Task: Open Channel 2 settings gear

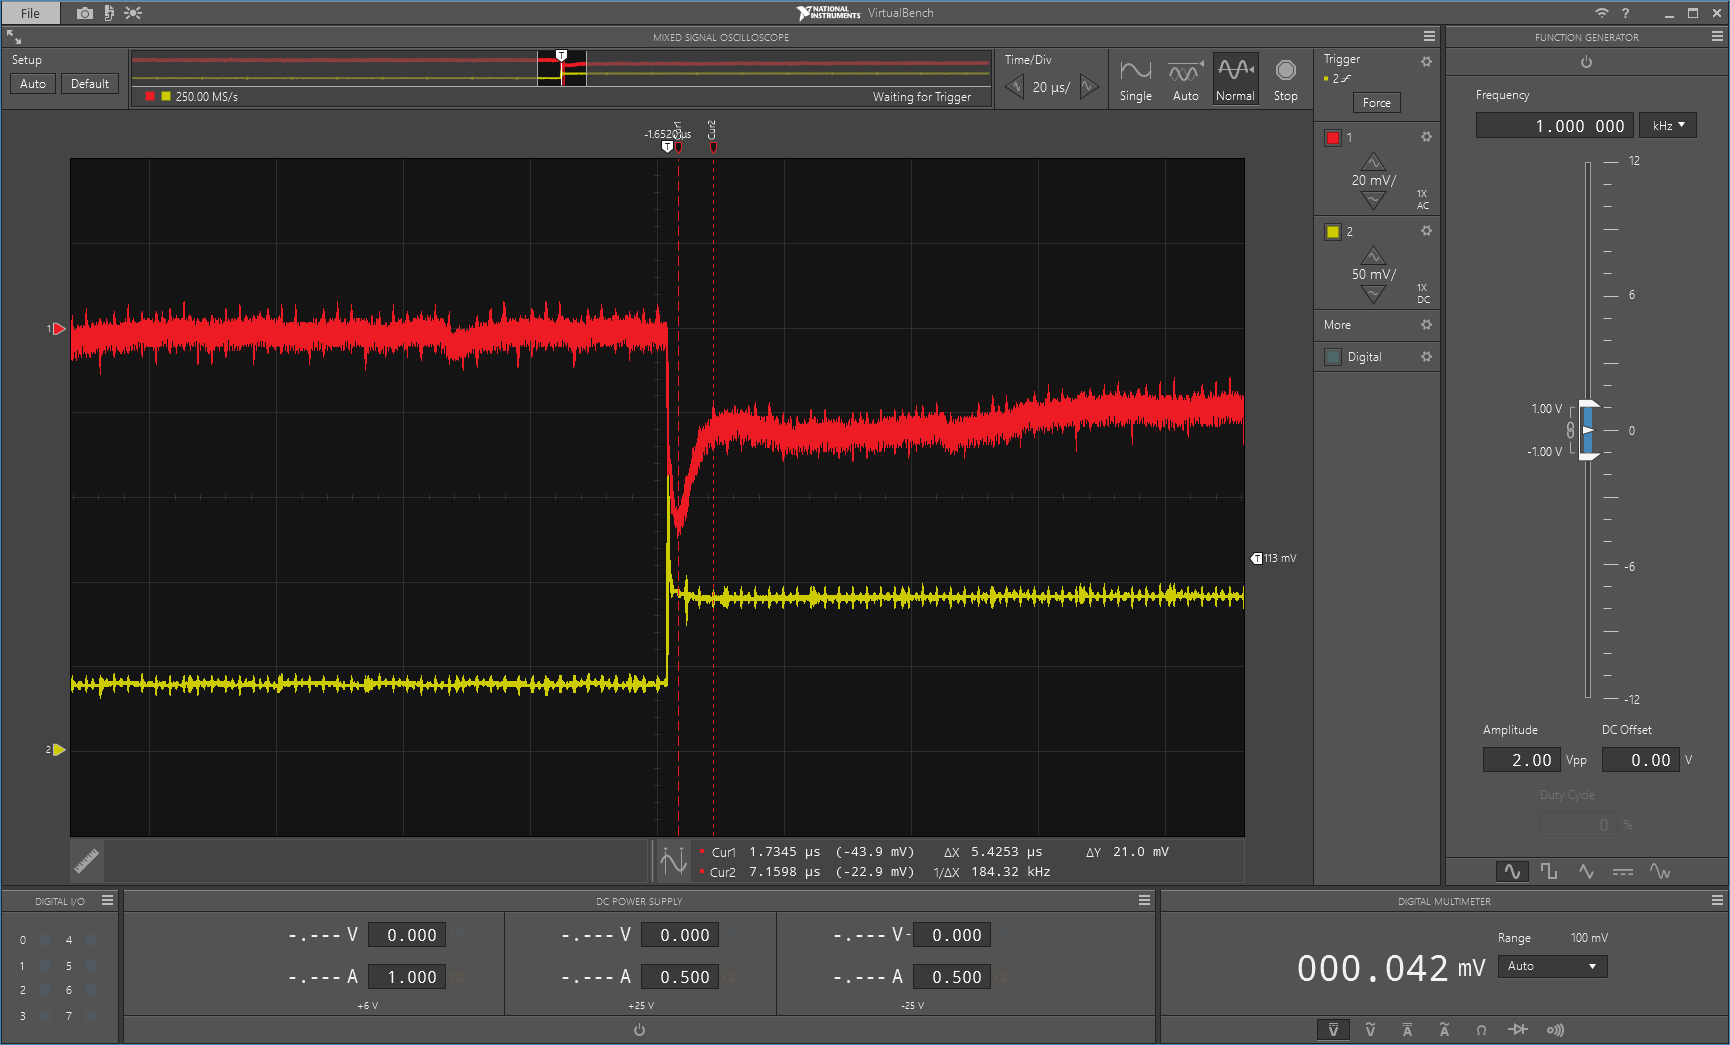Action: (1426, 231)
